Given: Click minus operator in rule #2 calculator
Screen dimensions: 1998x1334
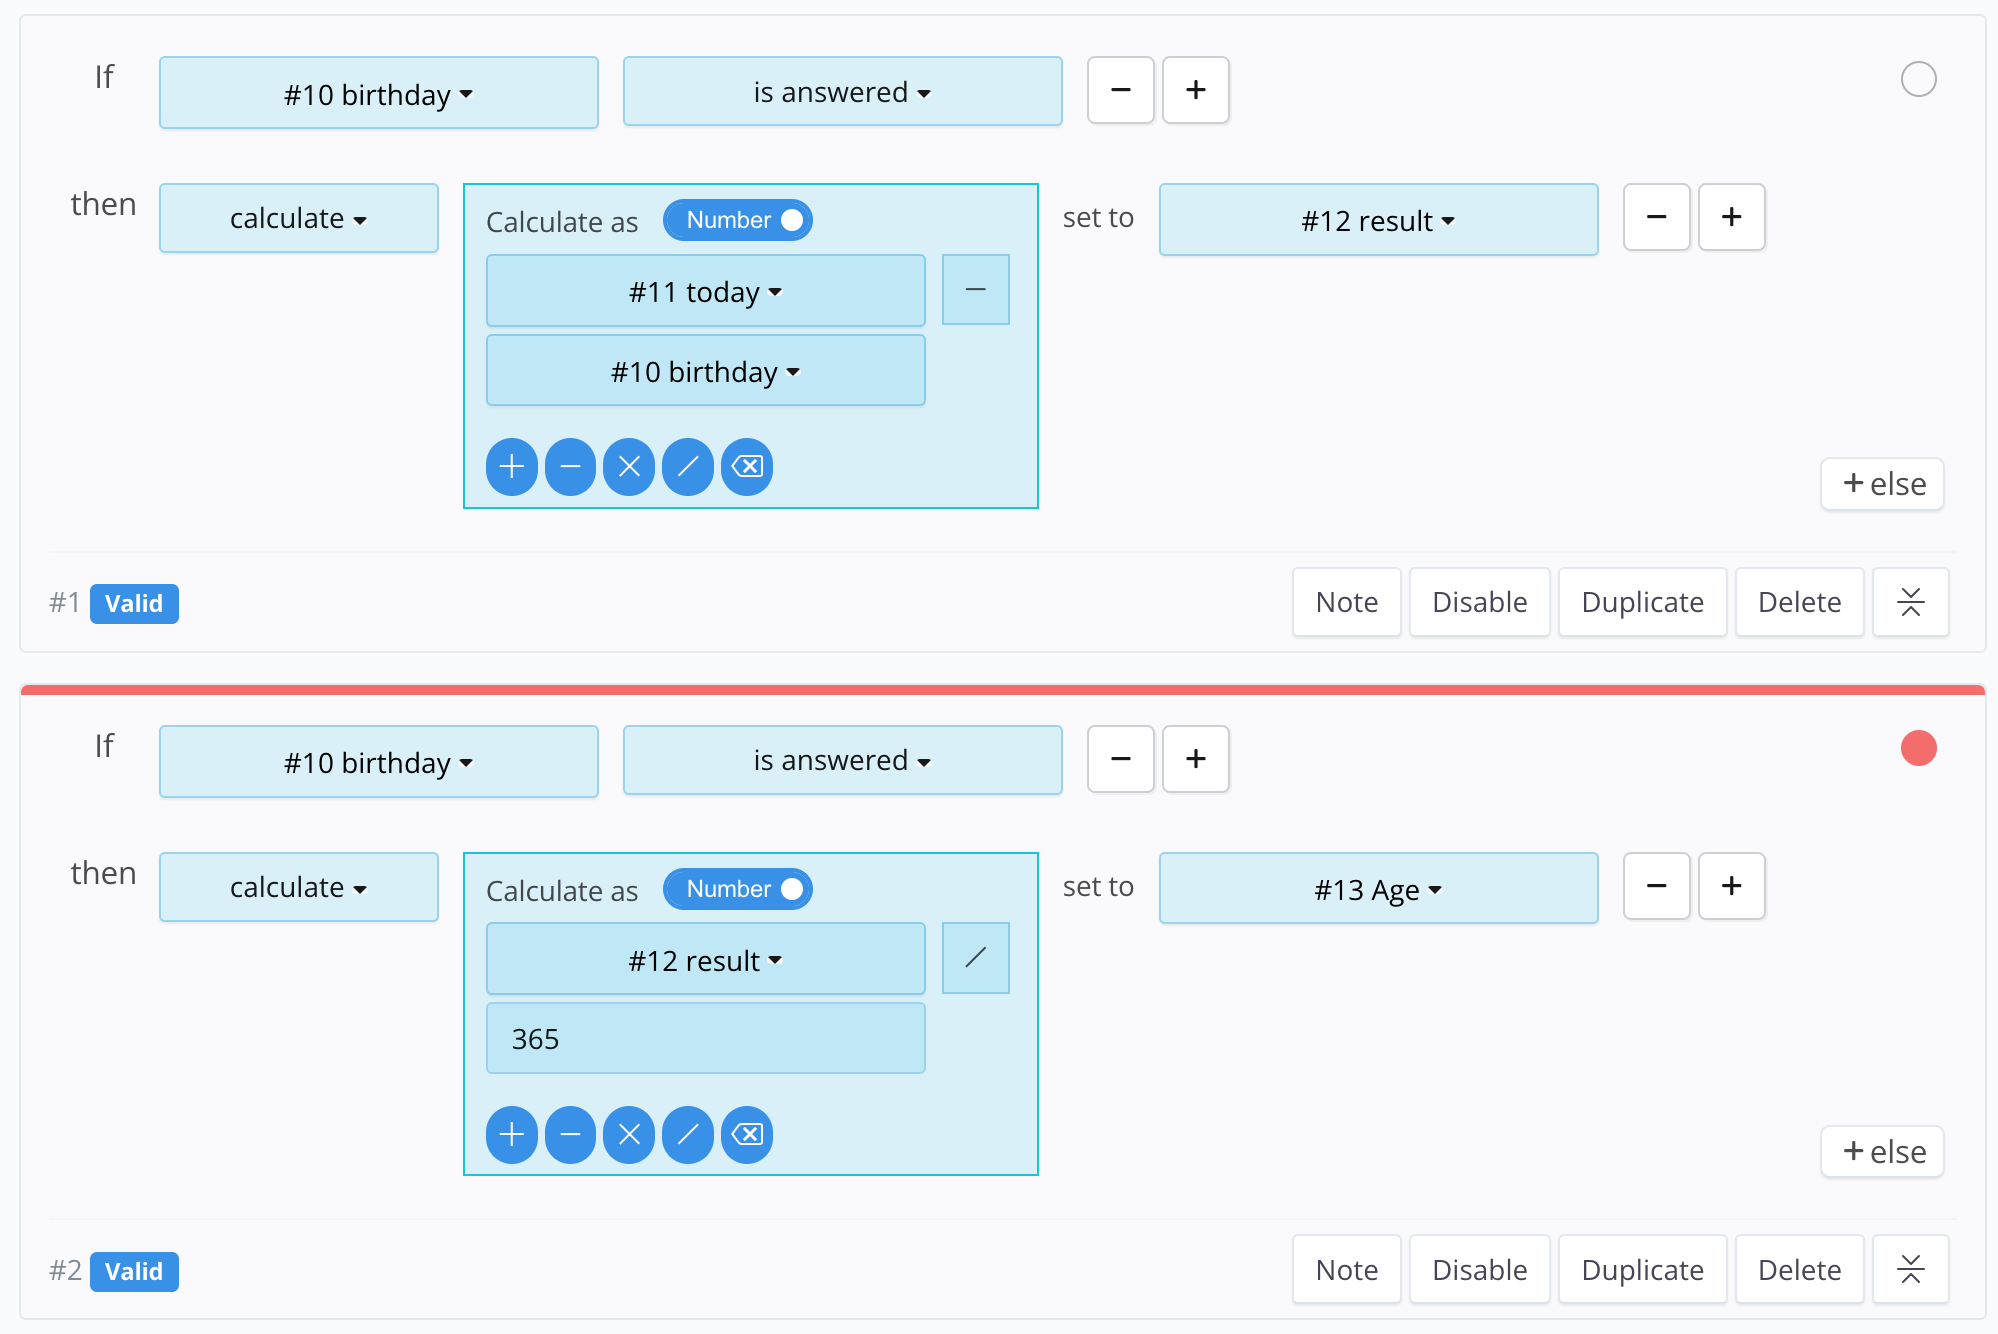Looking at the screenshot, I should pos(570,1135).
